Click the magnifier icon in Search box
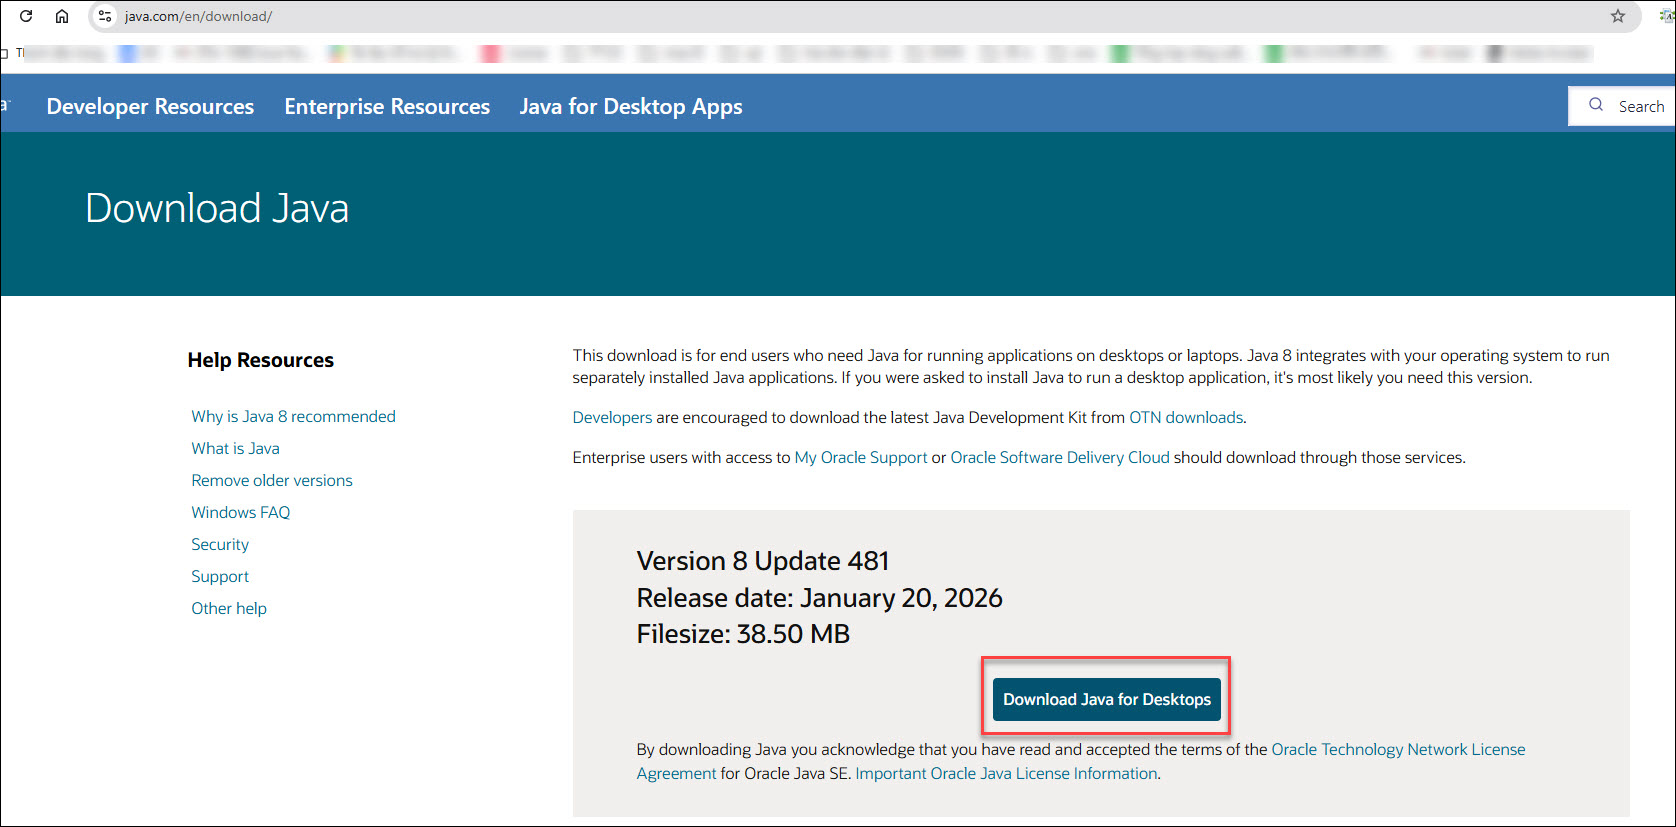This screenshot has width=1676, height=827. 1596,105
